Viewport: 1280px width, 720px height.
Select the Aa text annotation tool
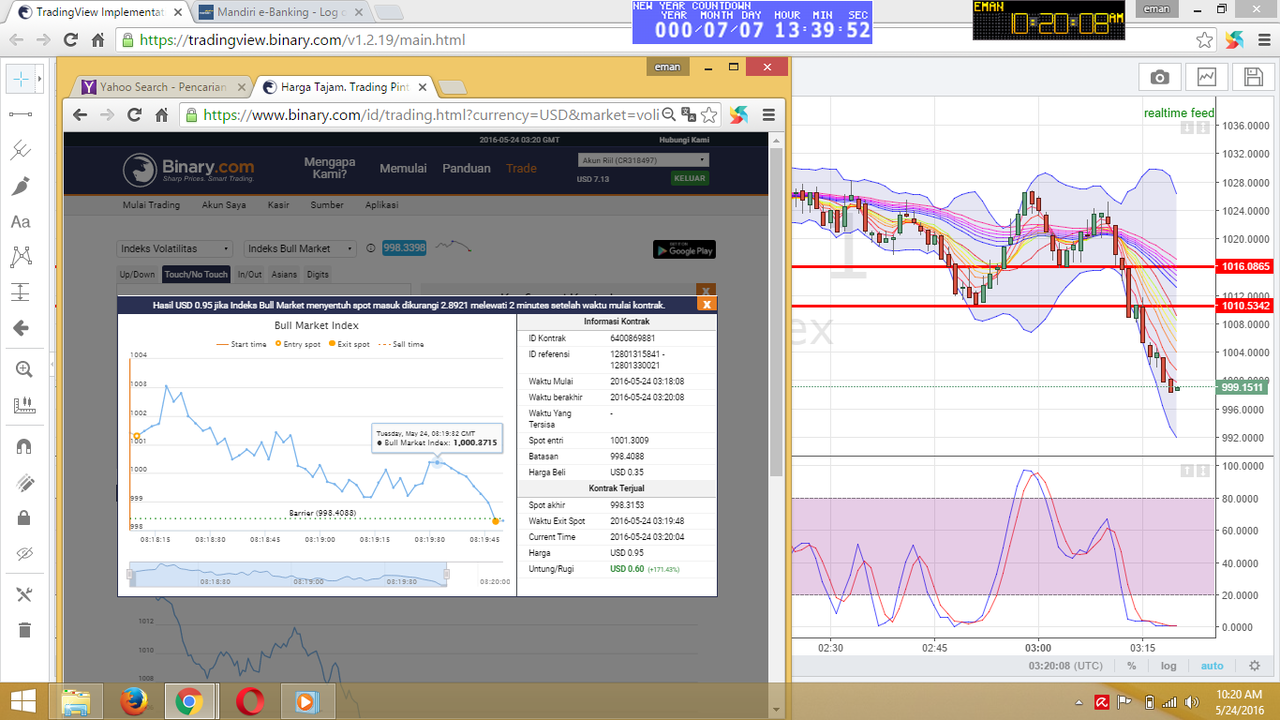click(21, 222)
